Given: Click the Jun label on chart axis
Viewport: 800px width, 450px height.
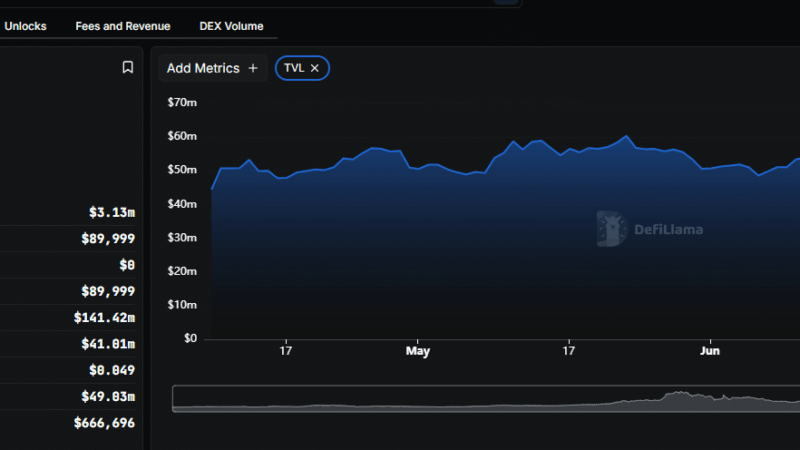Looking at the screenshot, I should tap(710, 351).
